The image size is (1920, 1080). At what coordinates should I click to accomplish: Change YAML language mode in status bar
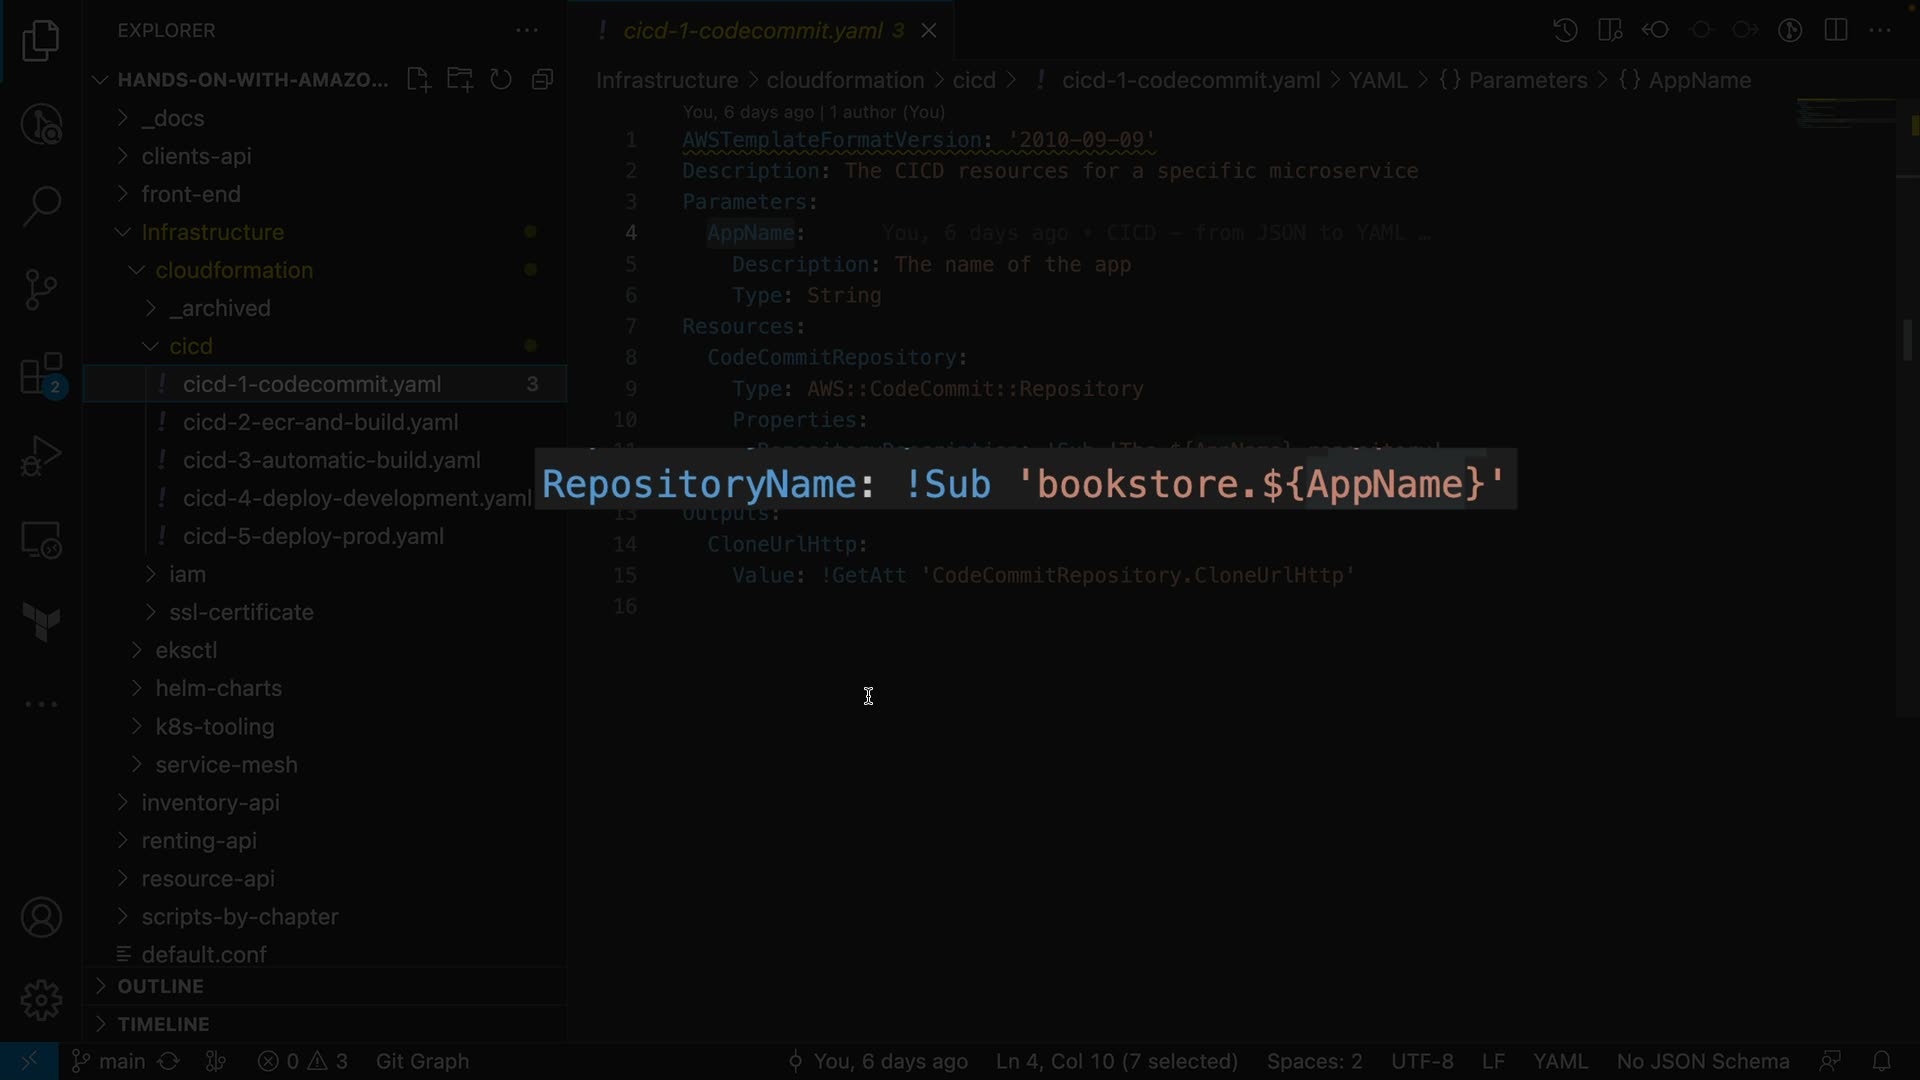point(1559,1061)
